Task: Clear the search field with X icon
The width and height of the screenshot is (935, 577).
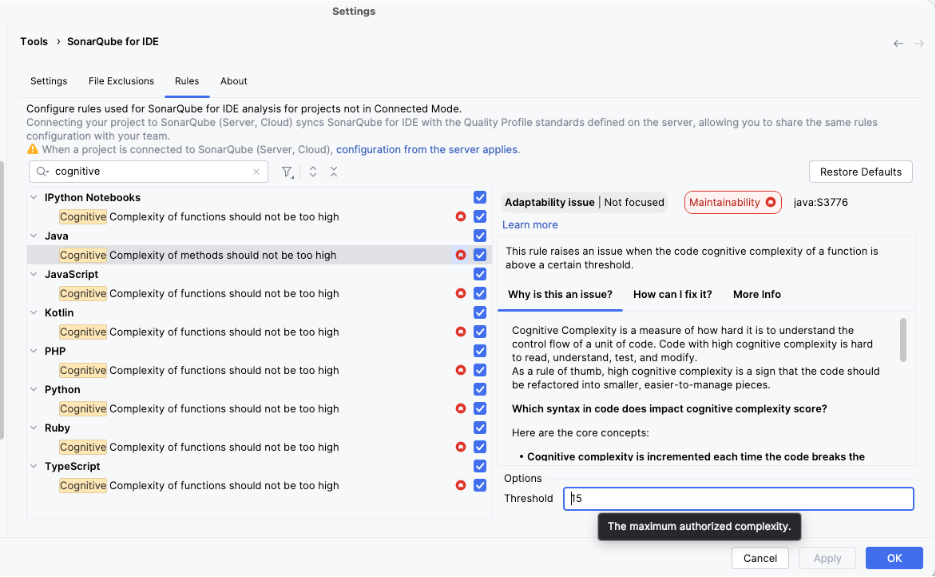Action: tap(257, 172)
